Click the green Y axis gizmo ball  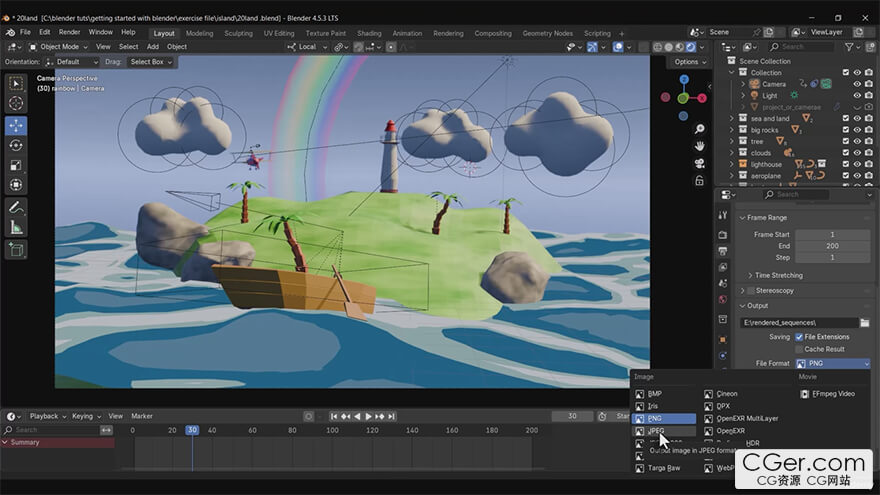coord(683,98)
